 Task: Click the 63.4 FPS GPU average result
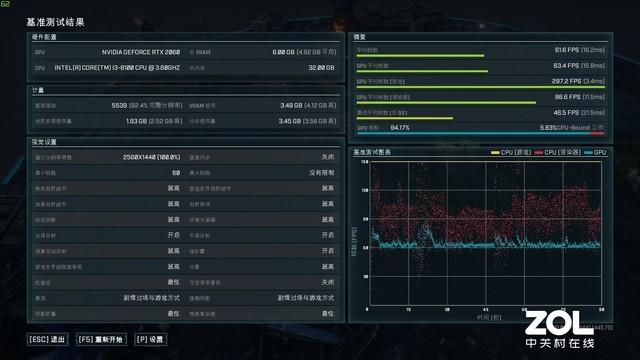click(566, 65)
